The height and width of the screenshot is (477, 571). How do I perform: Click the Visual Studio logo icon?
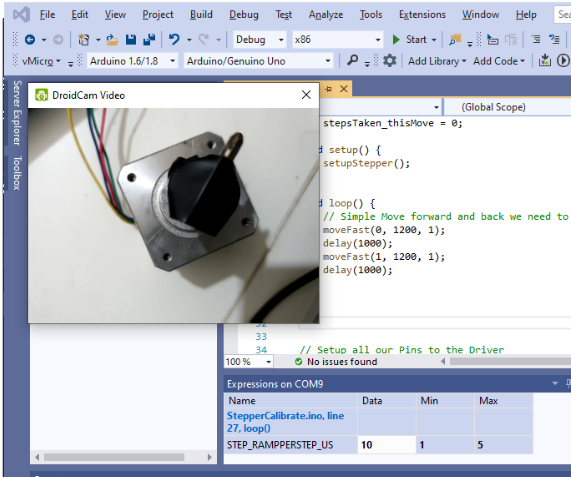(21, 15)
